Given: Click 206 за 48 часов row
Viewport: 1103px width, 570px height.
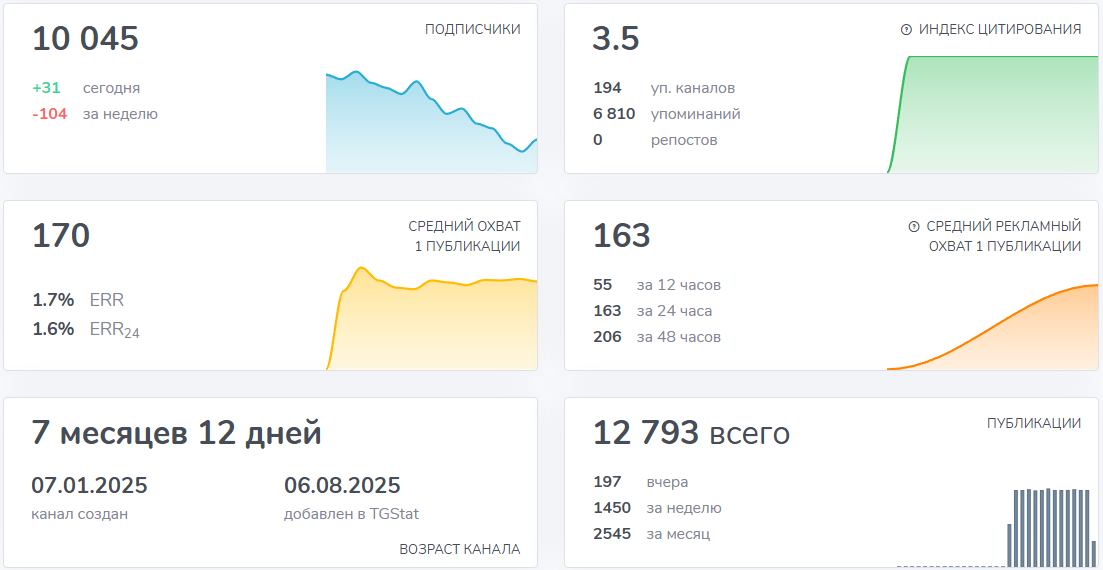Looking at the screenshot, I should pos(657,337).
